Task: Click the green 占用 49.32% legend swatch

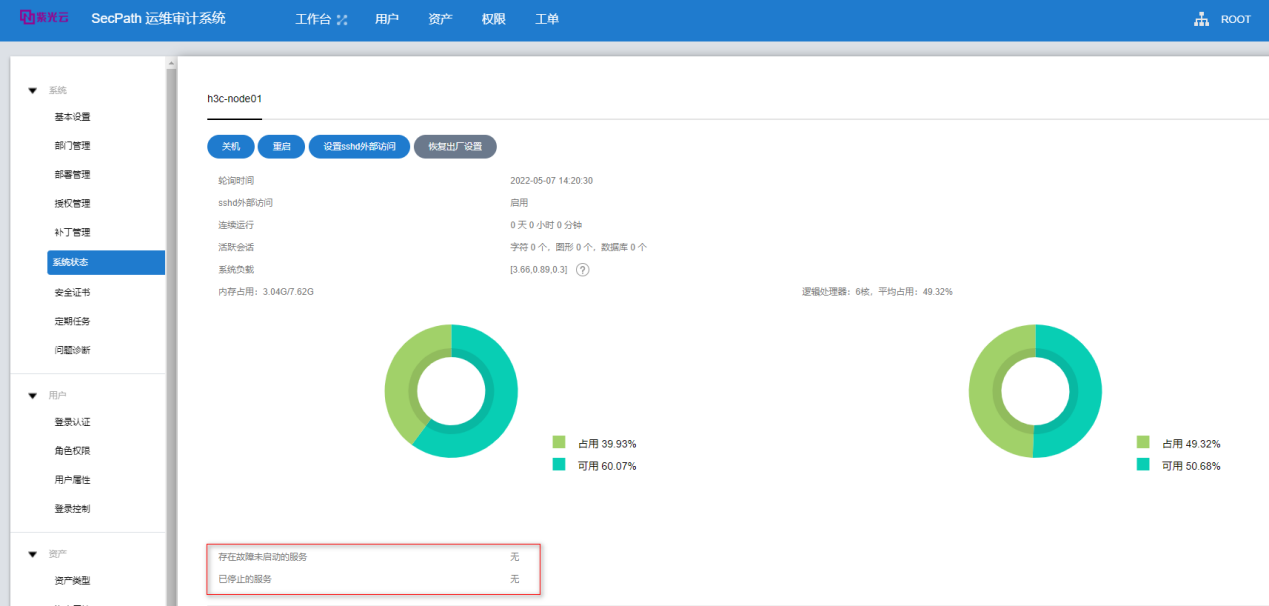Action: (x=1143, y=442)
